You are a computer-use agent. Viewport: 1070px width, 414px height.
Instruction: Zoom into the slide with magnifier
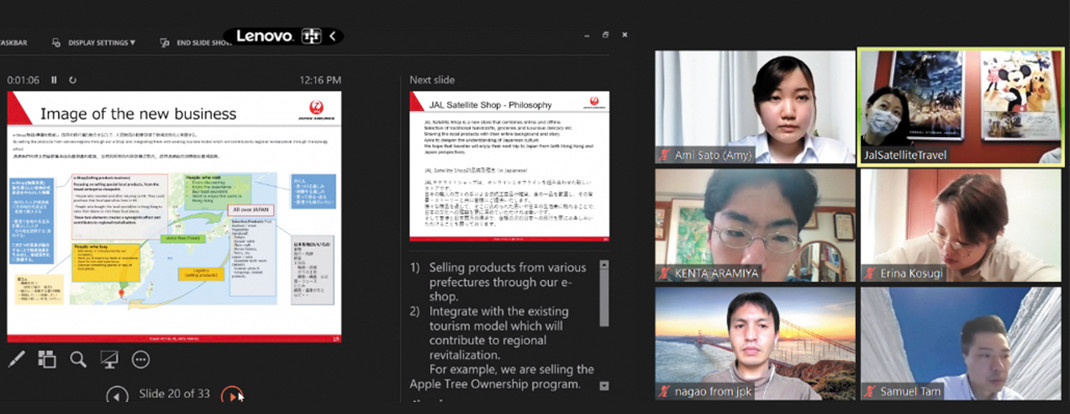point(78,359)
